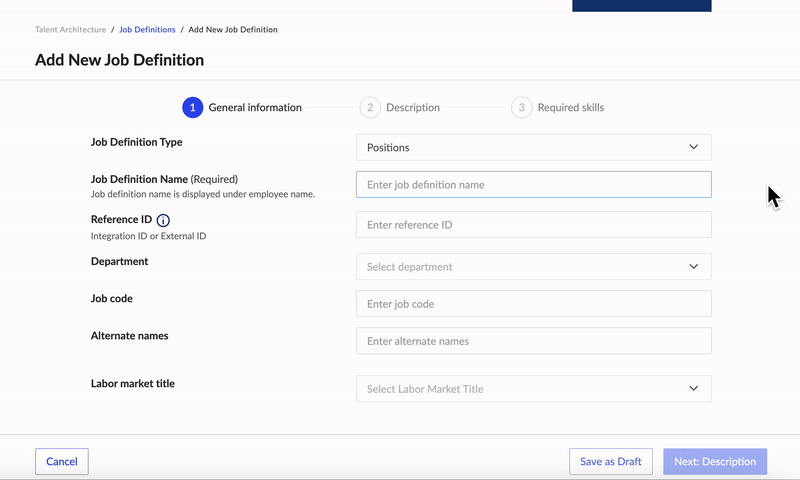Click the Department label
The height and width of the screenshot is (480, 800).
coord(119,262)
